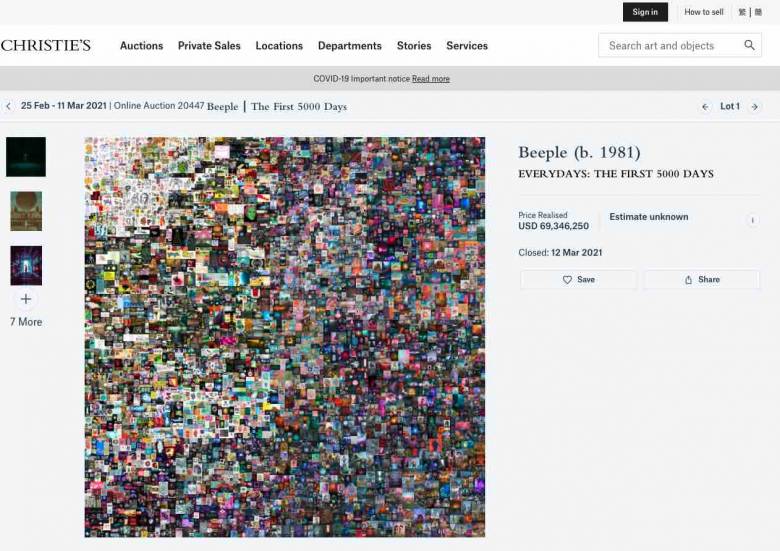Open the How to sell link
Screen dimensions: 780x551
pyautogui.click(x=703, y=12)
